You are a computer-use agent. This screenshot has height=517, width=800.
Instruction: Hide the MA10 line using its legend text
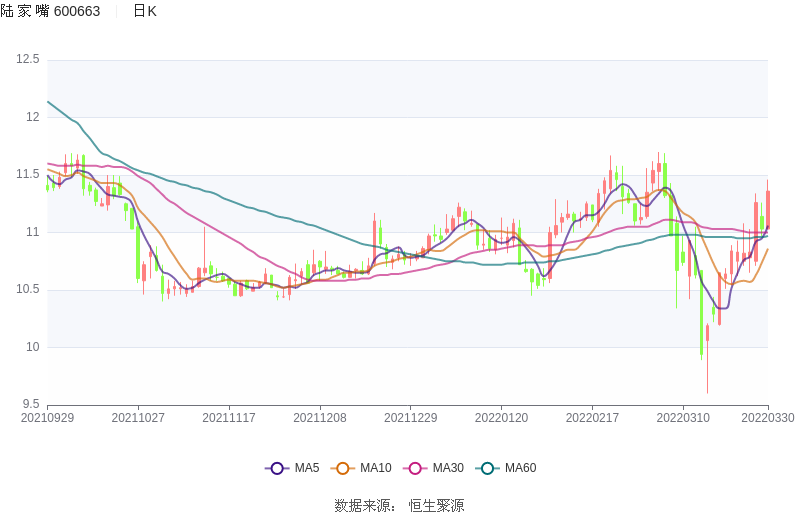coord(376,468)
